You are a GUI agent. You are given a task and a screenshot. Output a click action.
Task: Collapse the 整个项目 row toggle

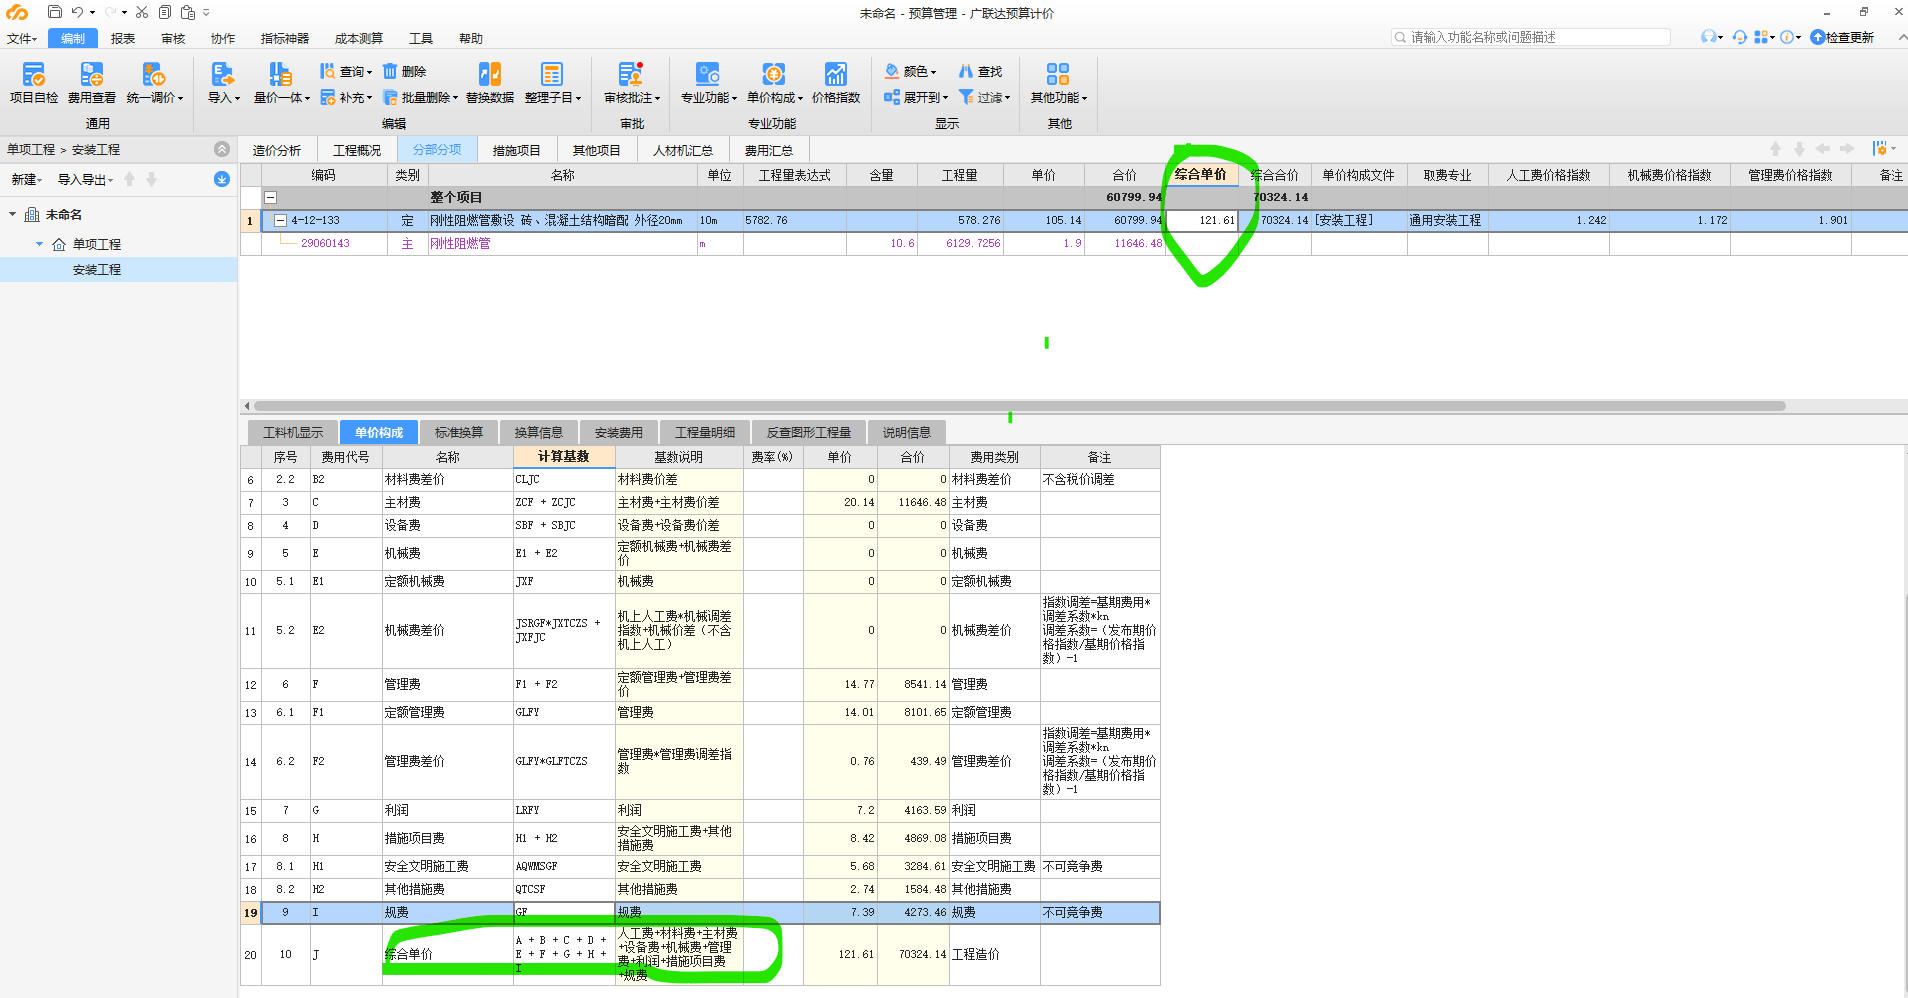270,198
